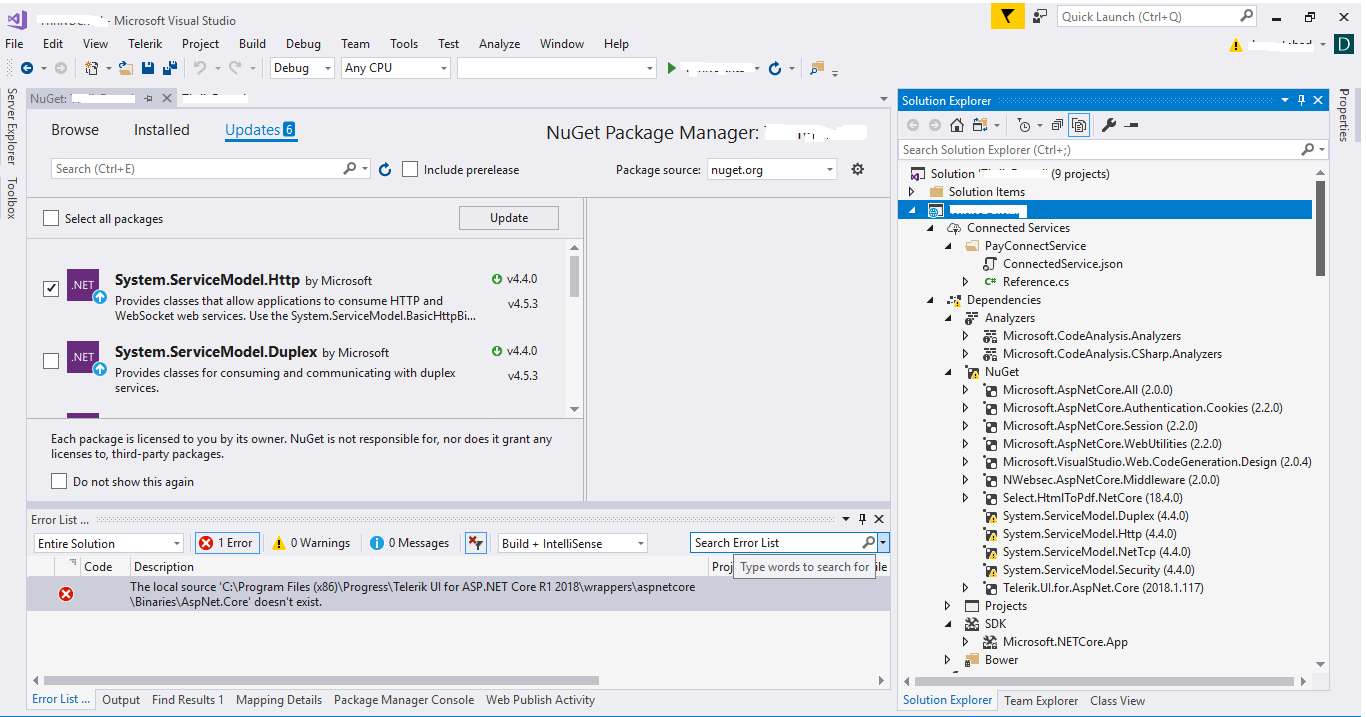This screenshot has height=717, width=1366.
Task: Open the Any CPU platform dropdown
Action: pos(396,68)
